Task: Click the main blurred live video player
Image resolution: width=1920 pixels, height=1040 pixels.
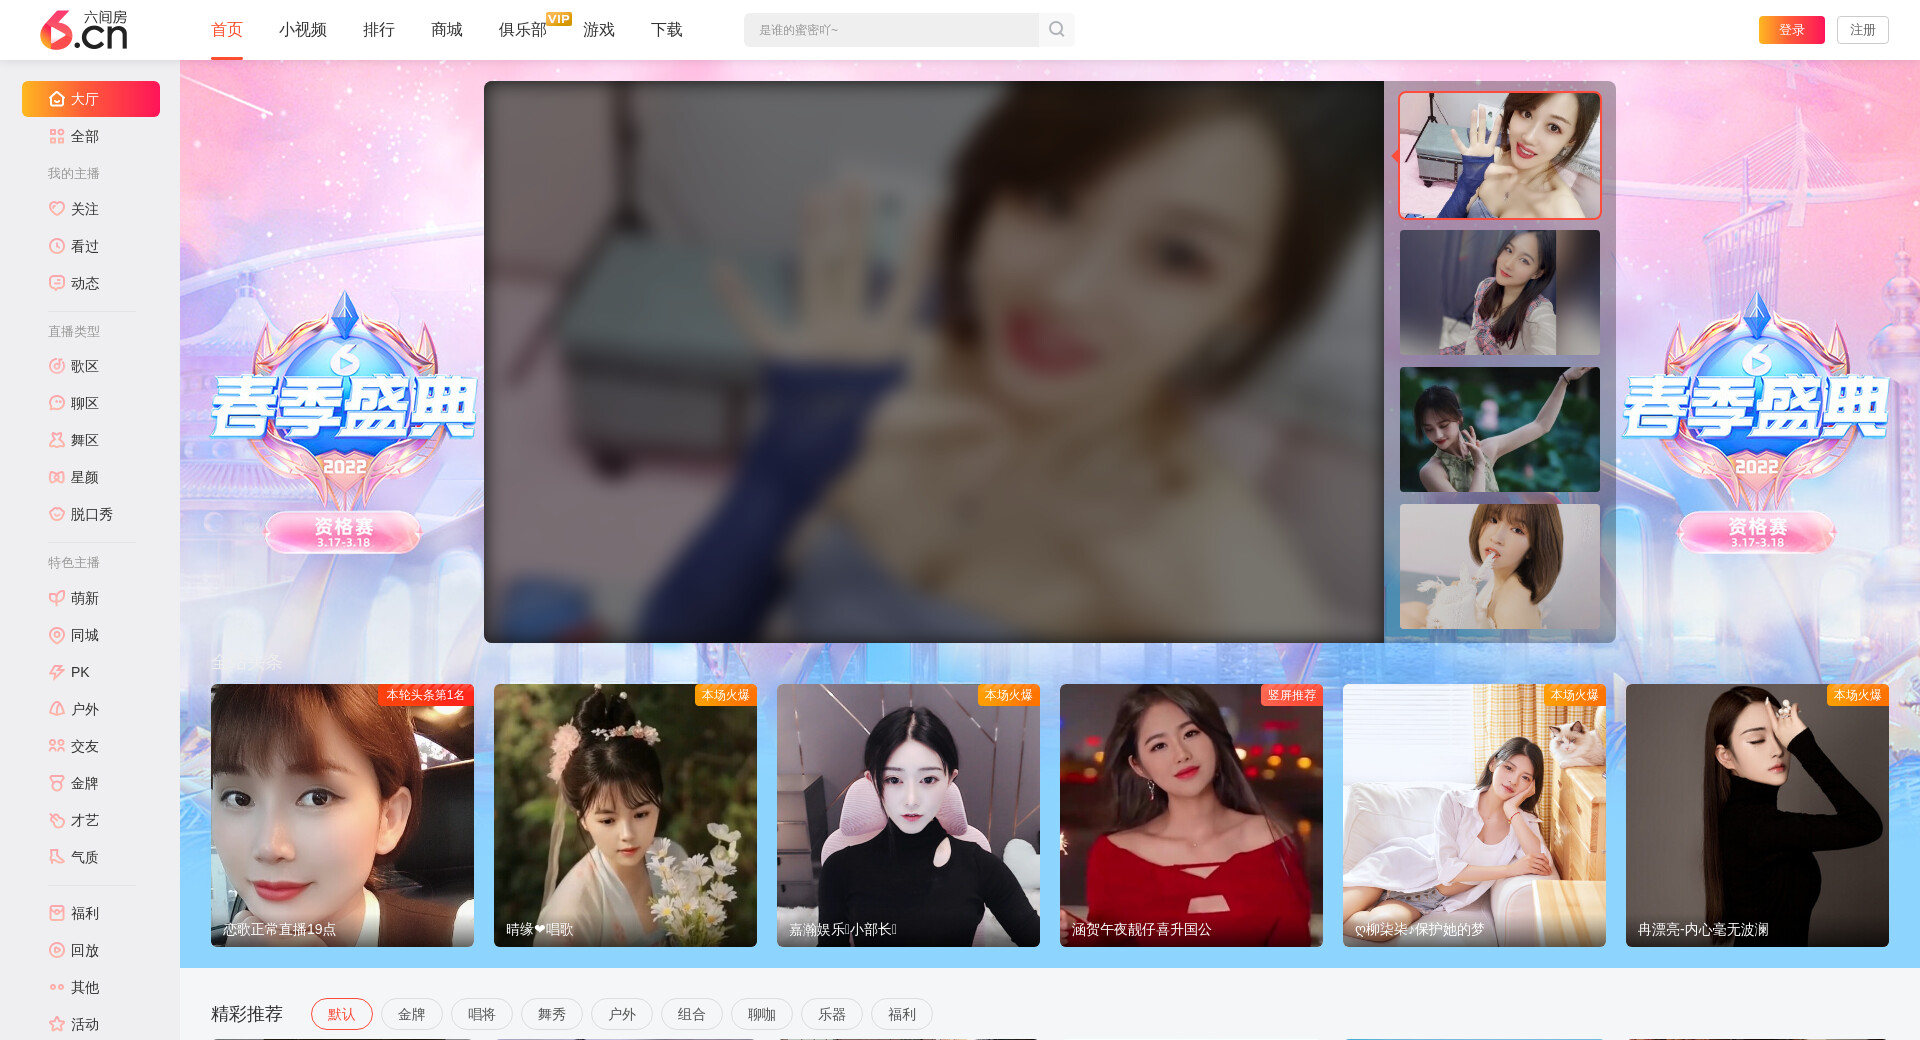Action: (934, 362)
